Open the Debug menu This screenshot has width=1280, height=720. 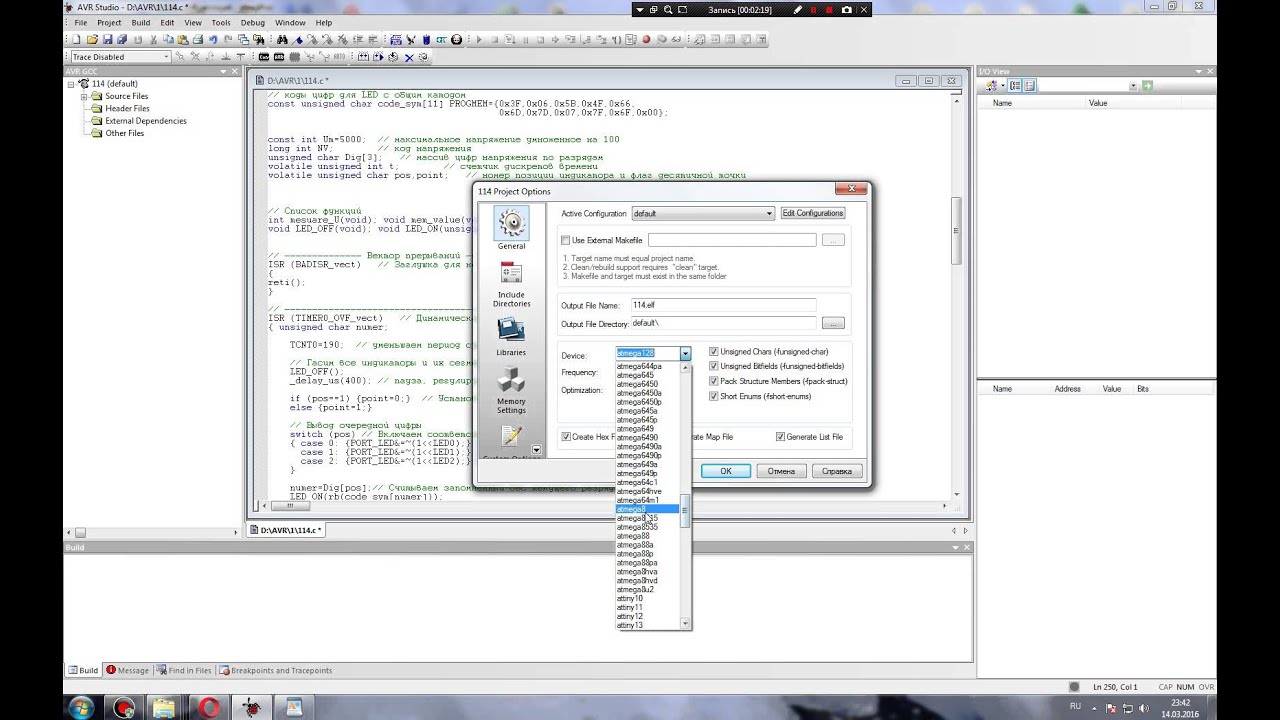click(253, 22)
